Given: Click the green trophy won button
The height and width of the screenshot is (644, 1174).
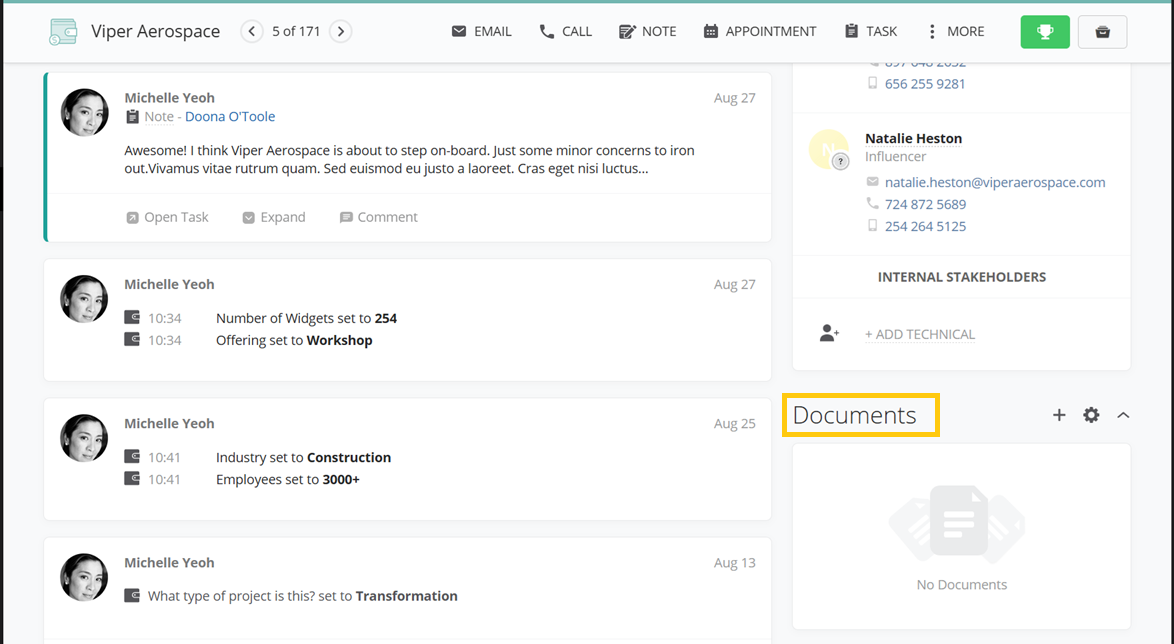Looking at the screenshot, I should click(x=1045, y=32).
